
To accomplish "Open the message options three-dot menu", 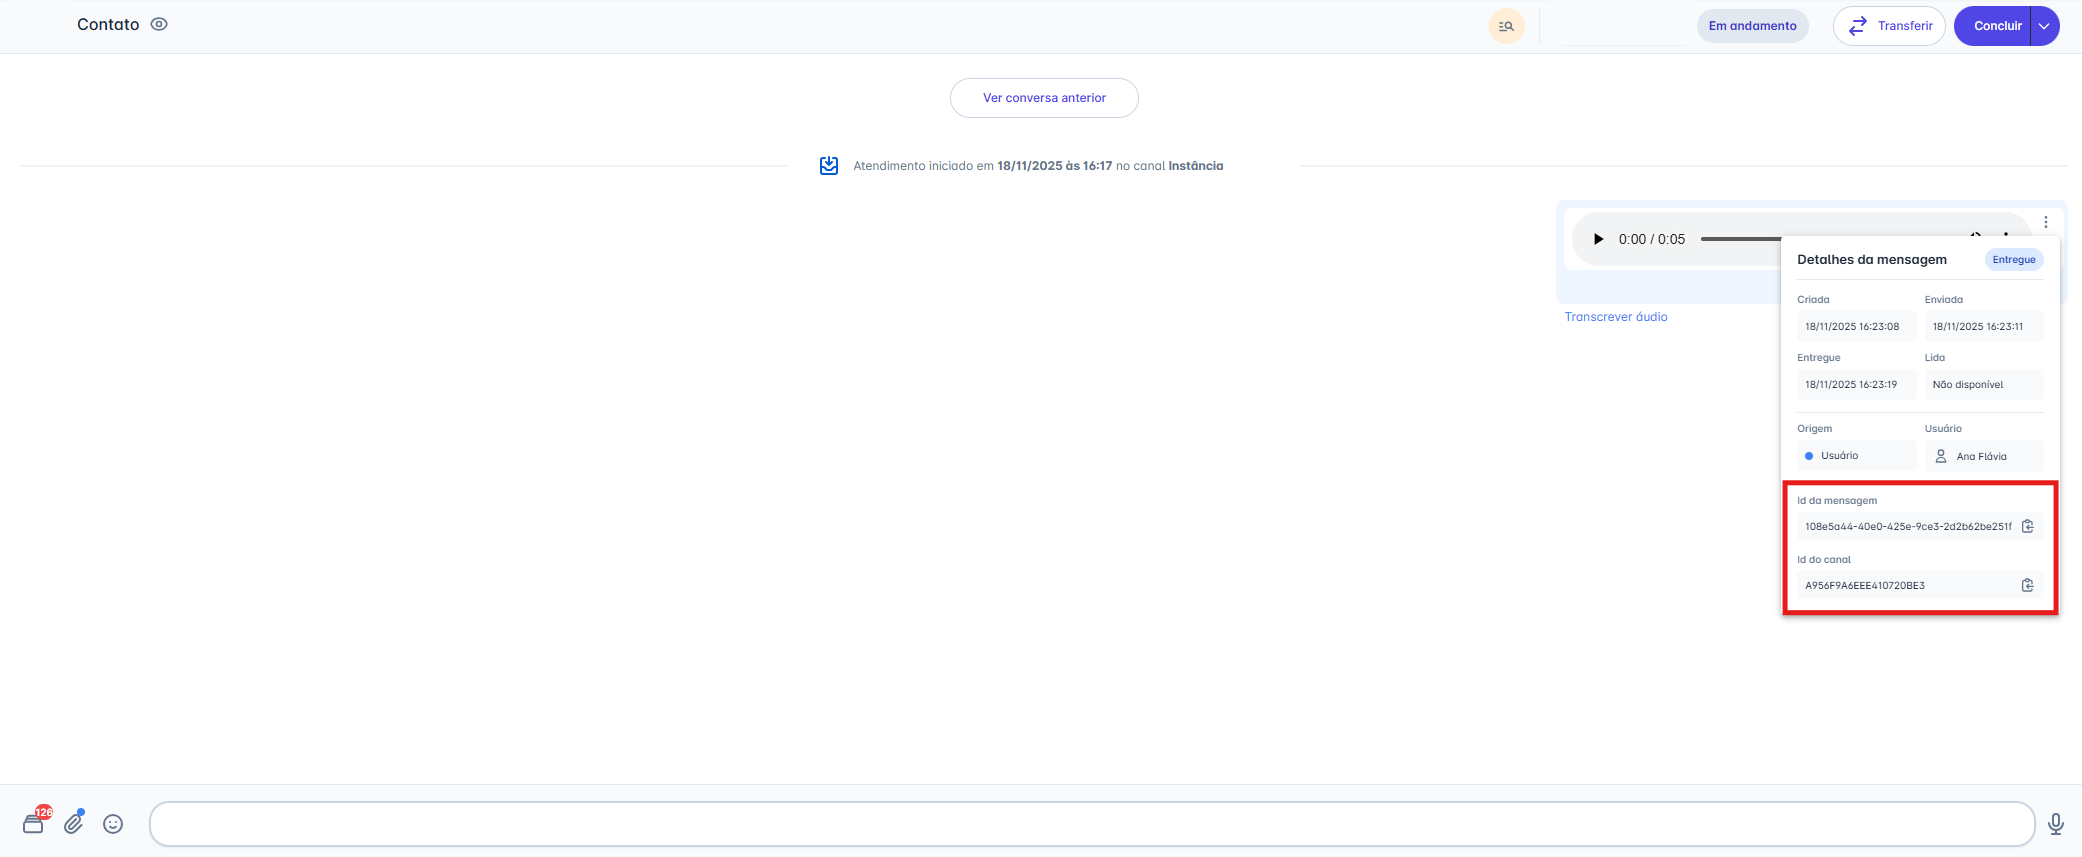I will pos(2045,222).
